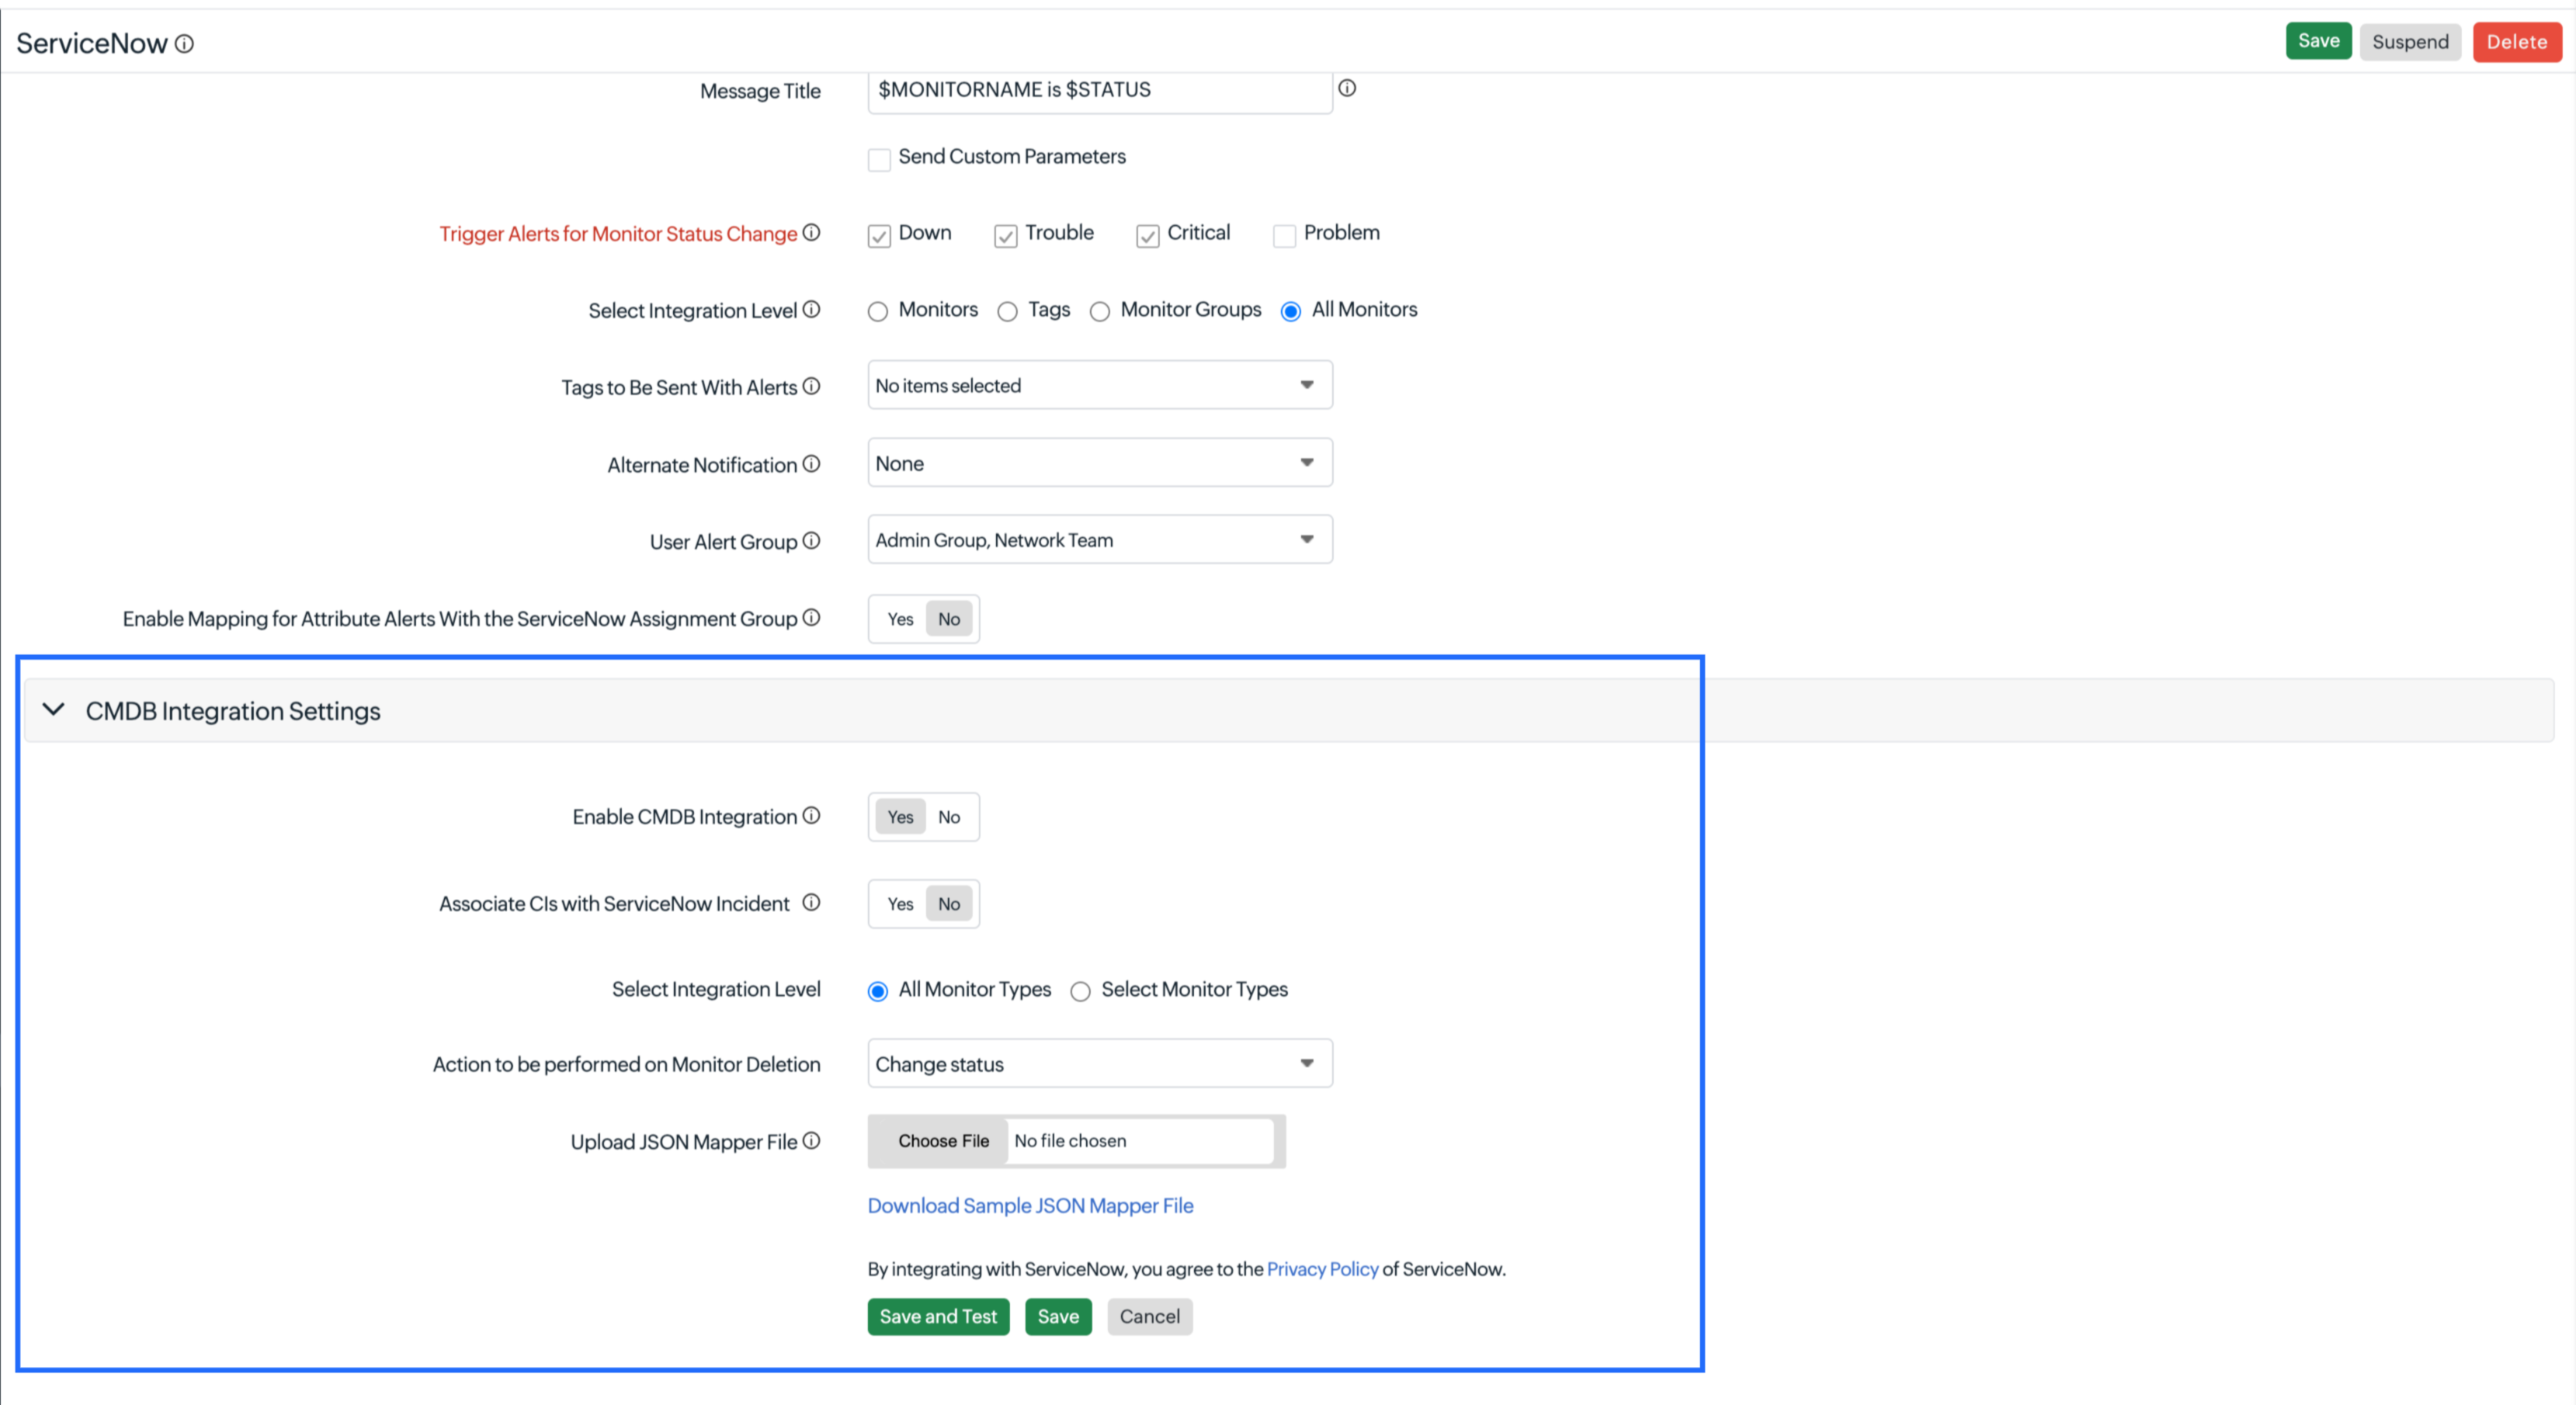Click the red Delete button
The height and width of the screenshot is (1405, 2576).
2517,42
